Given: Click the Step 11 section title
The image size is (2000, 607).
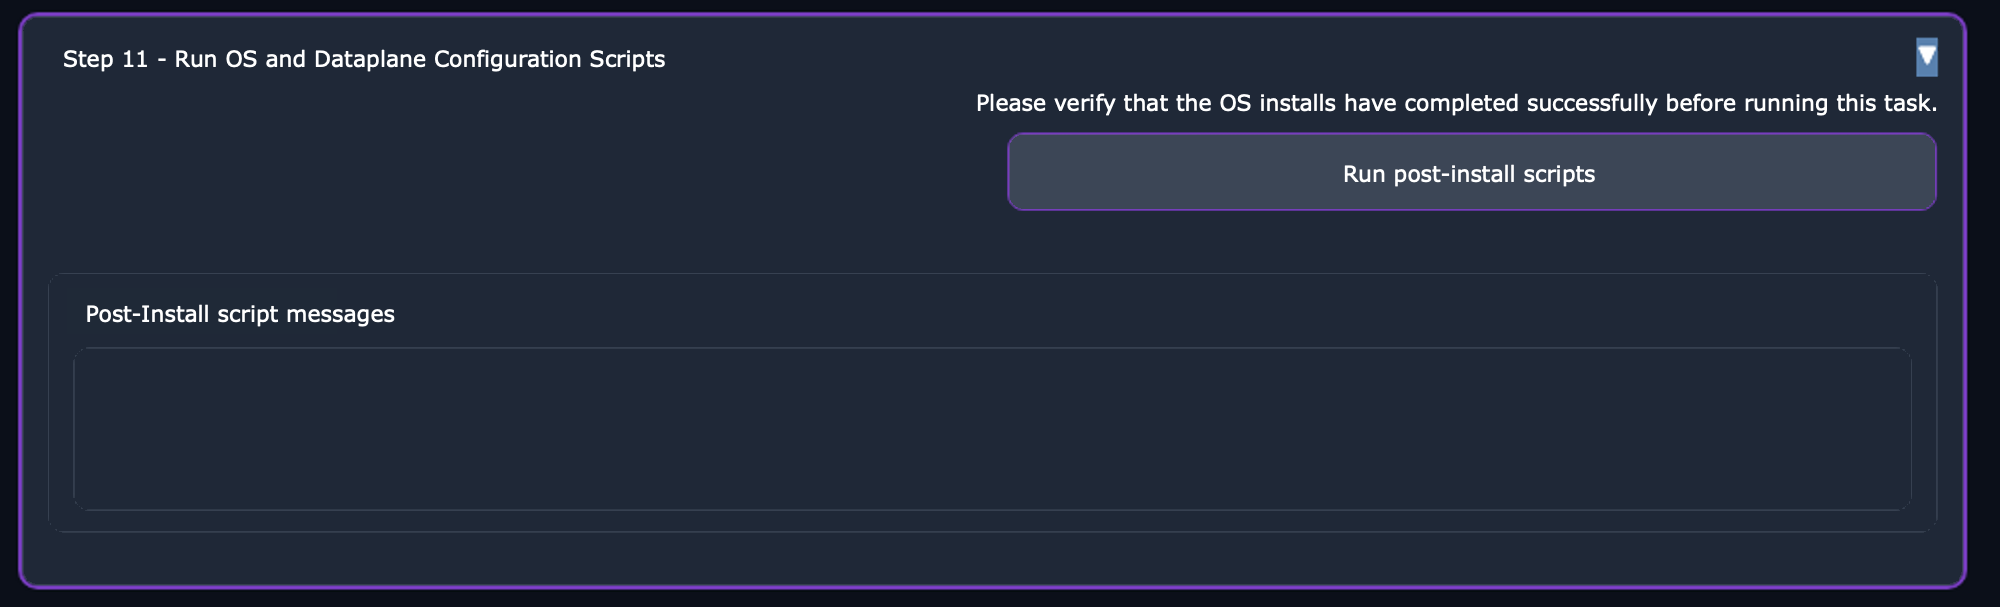Looking at the screenshot, I should click(x=363, y=59).
